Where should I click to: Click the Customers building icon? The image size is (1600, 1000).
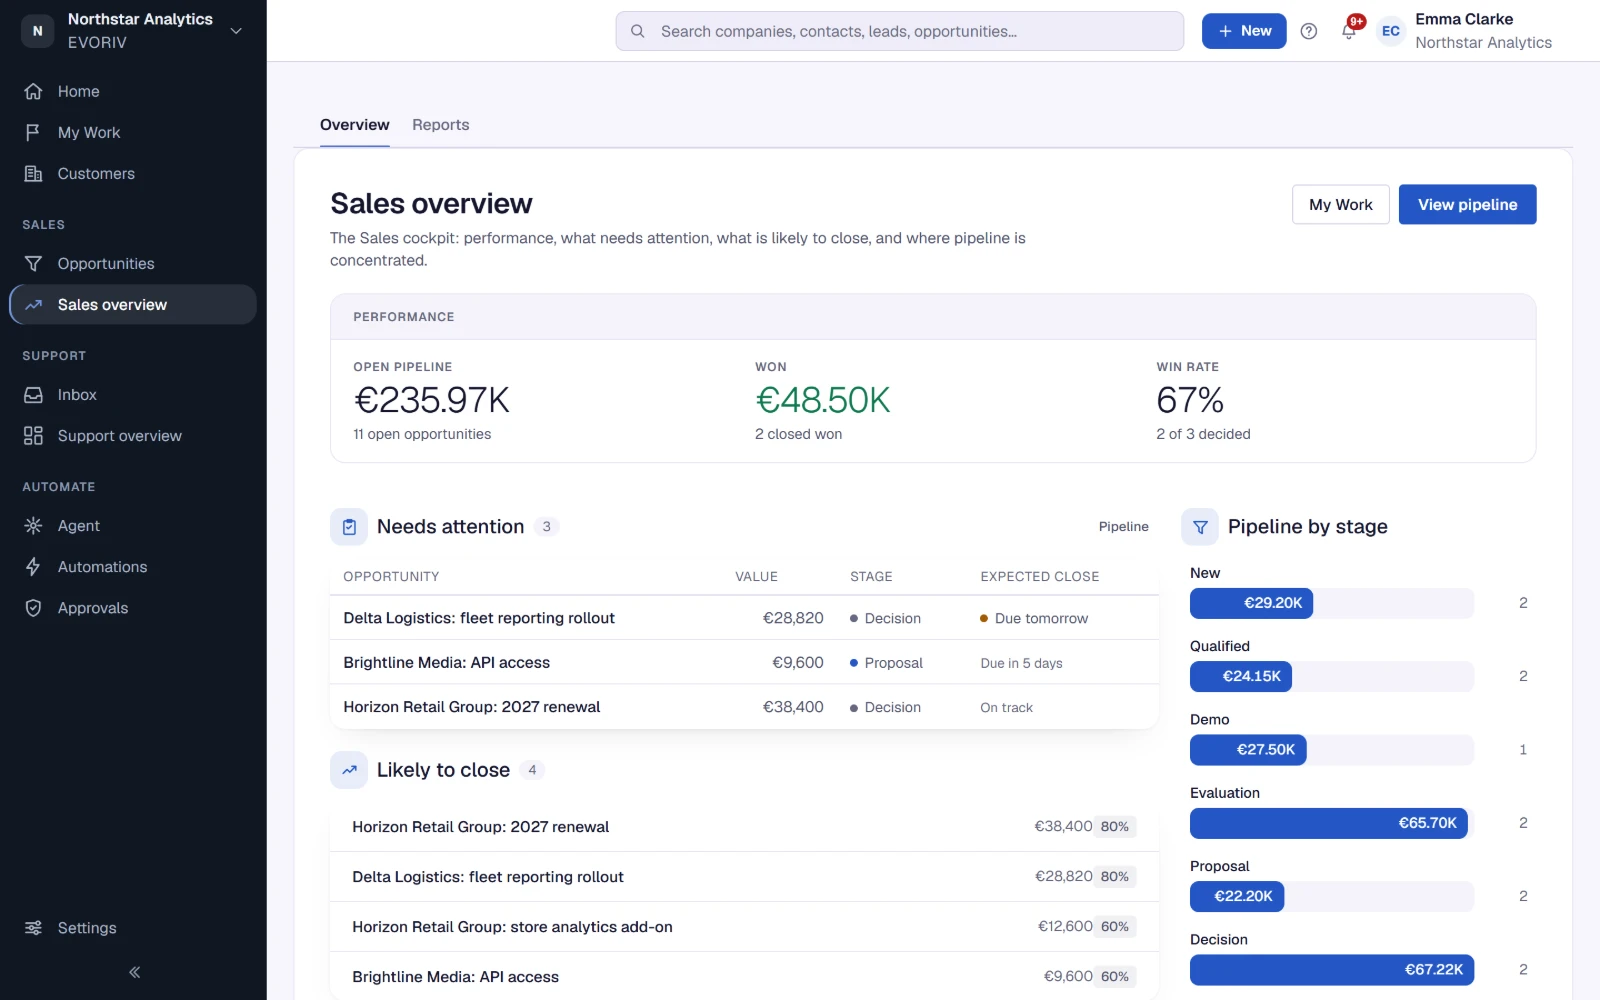33,173
